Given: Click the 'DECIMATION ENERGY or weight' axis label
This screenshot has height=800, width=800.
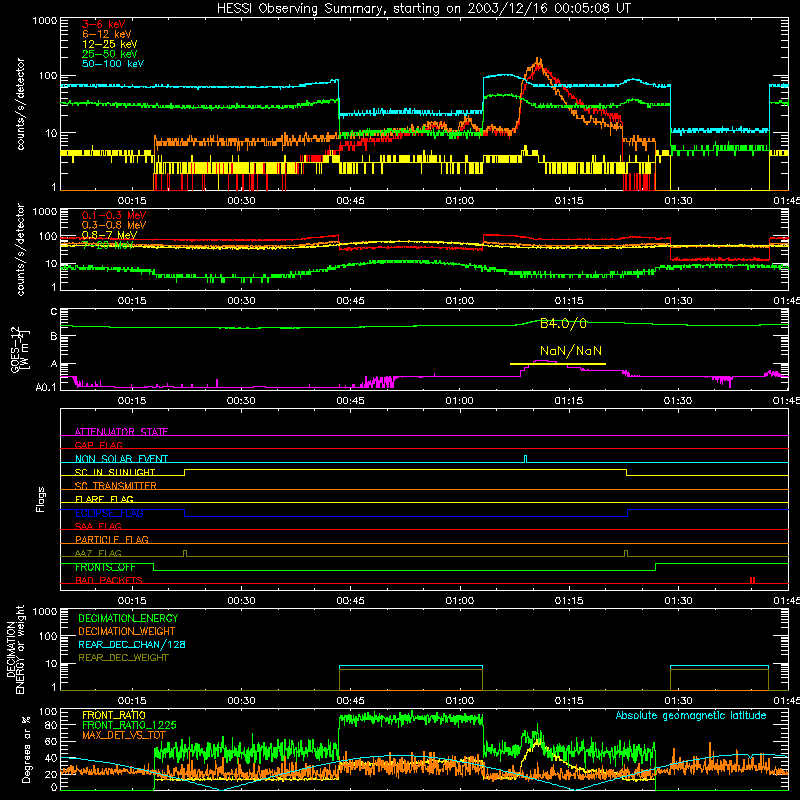Looking at the screenshot, I should 15,650.
